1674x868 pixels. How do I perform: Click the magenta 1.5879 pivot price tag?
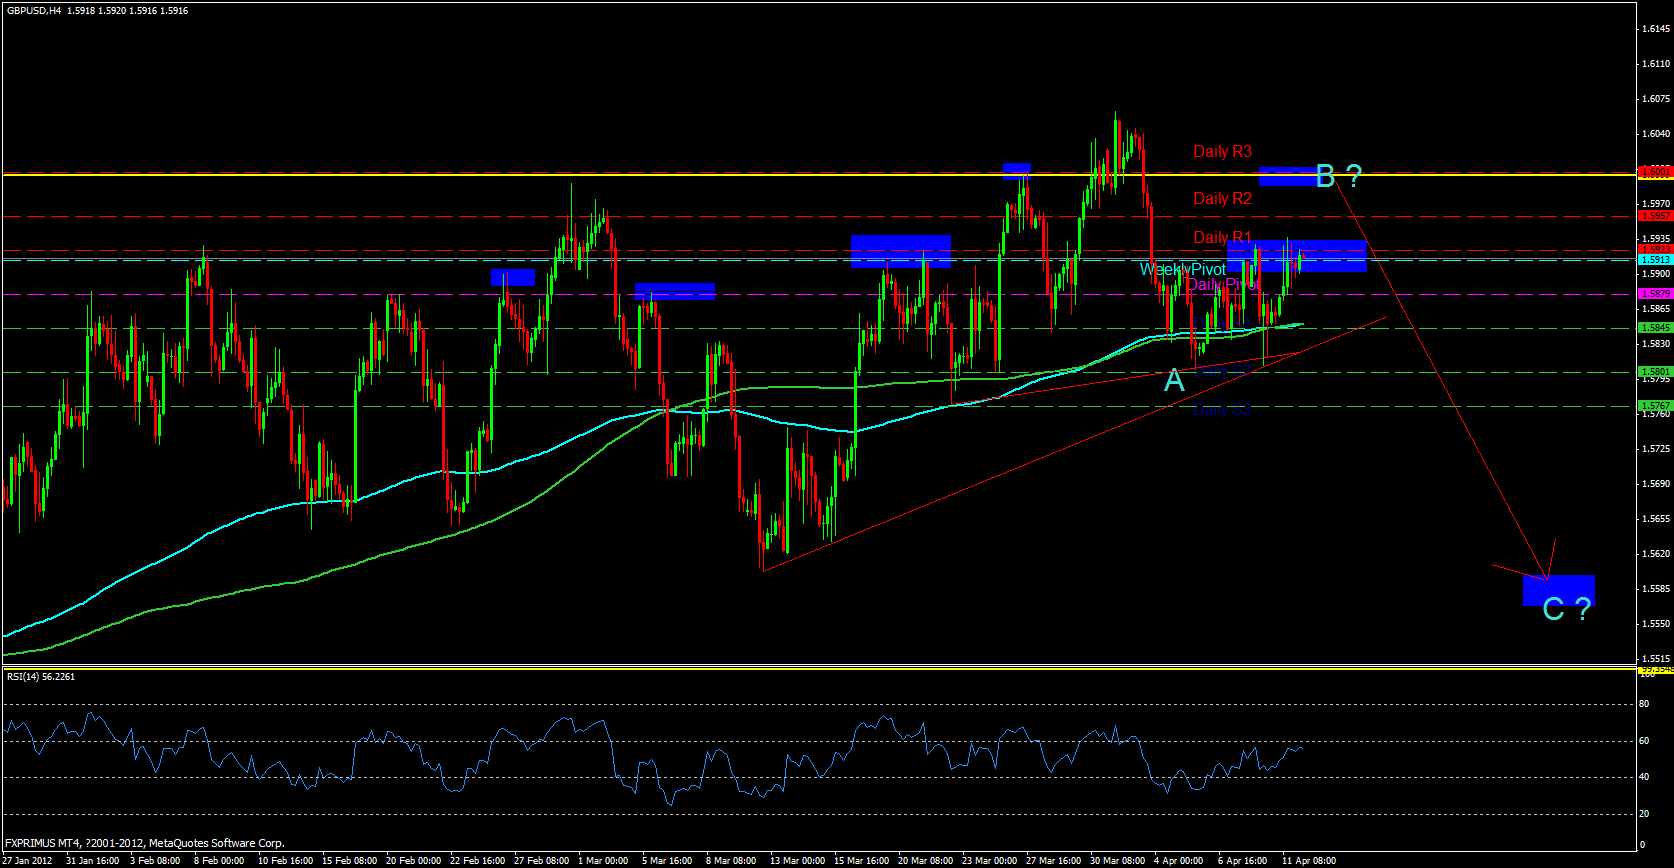point(1655,294)
